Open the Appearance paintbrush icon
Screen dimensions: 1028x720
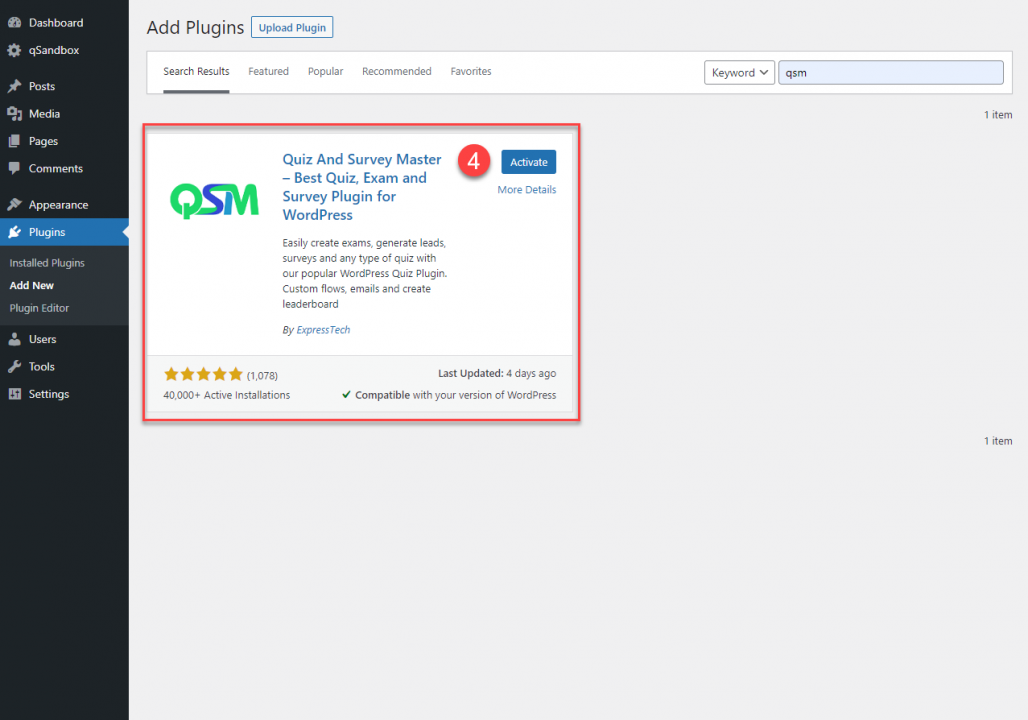pos(15,204)
